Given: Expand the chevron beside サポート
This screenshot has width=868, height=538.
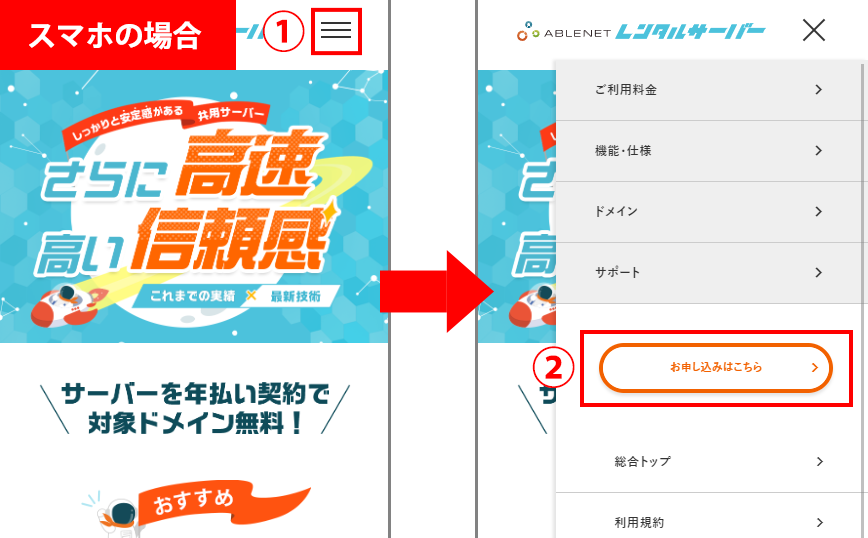Looking at the screenshot, I should 819,272.
